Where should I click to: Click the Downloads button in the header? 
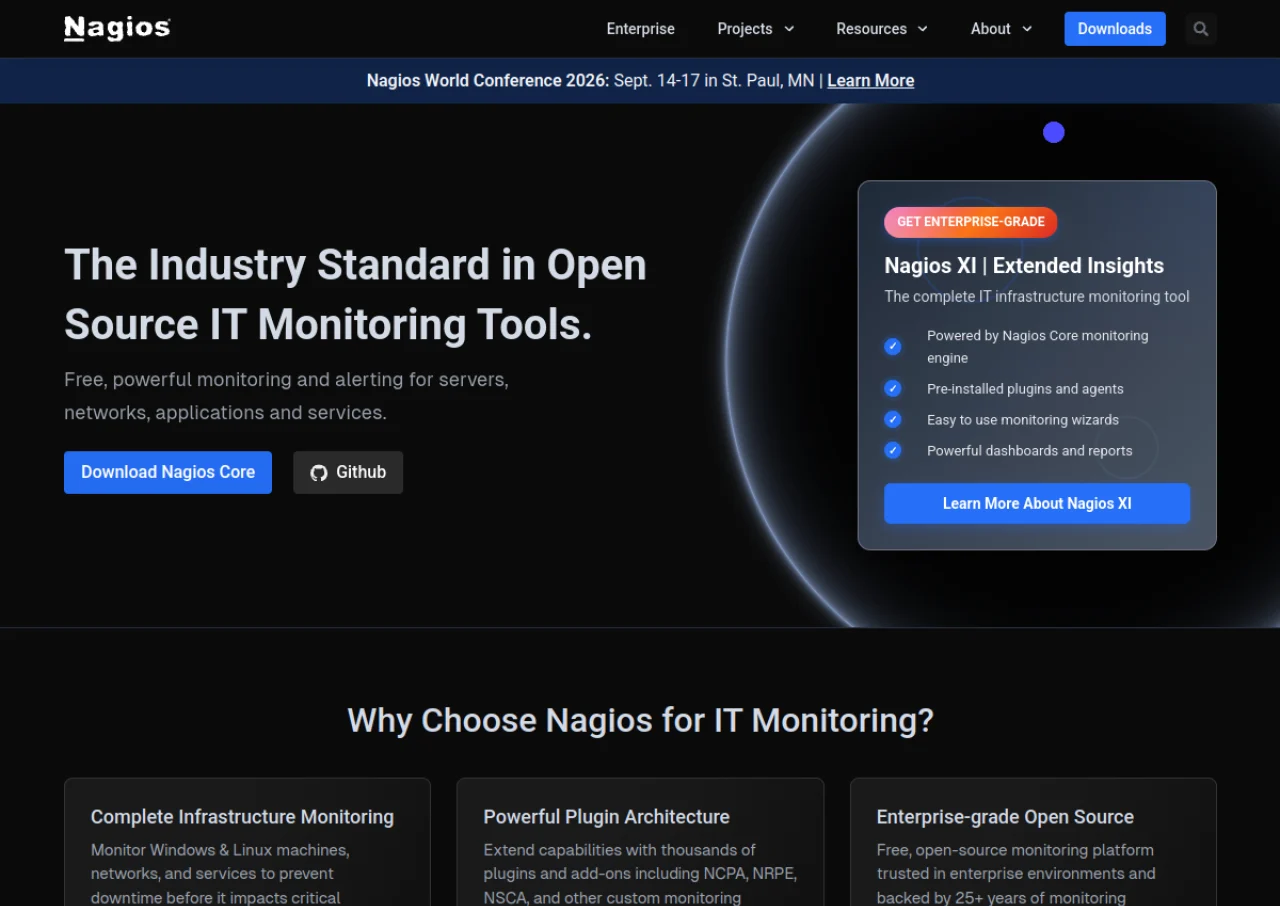(x=1115, y=29)
